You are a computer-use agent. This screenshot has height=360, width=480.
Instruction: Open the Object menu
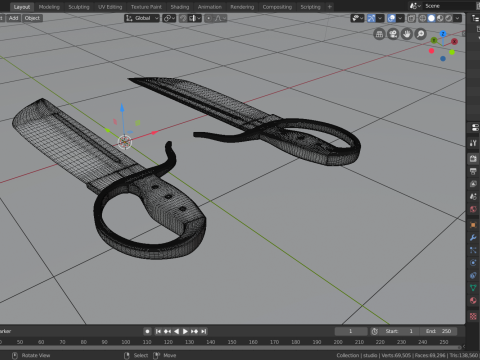(32, 18)
